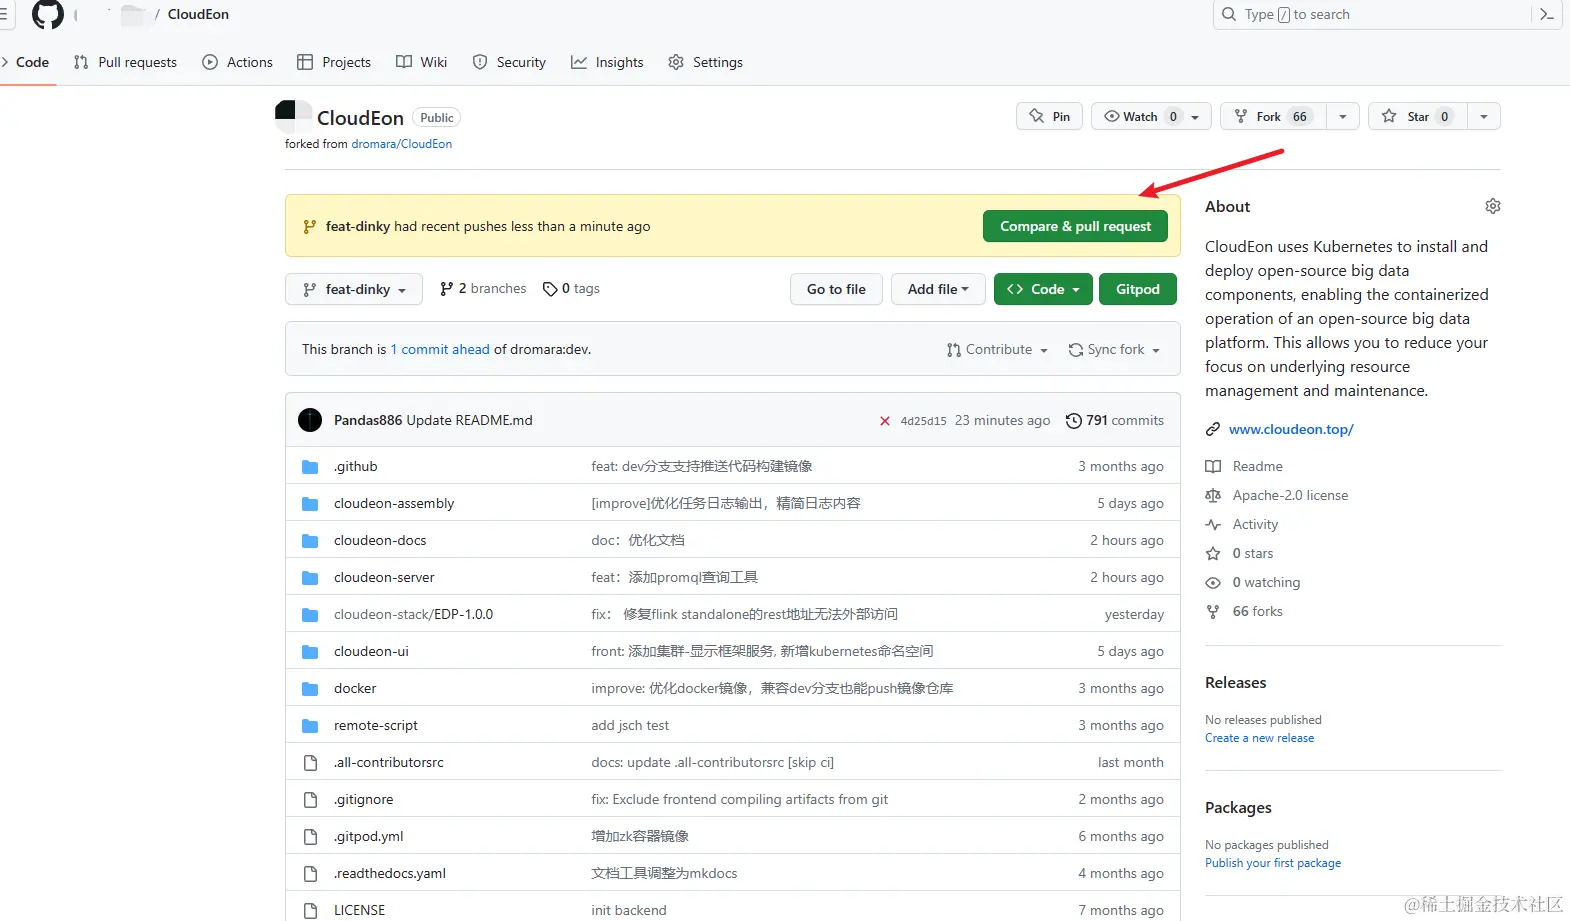Pin the CloudEon repository
This screenshot has width=1570, height=921.
pyautogui.click(x=1049, y=116)
